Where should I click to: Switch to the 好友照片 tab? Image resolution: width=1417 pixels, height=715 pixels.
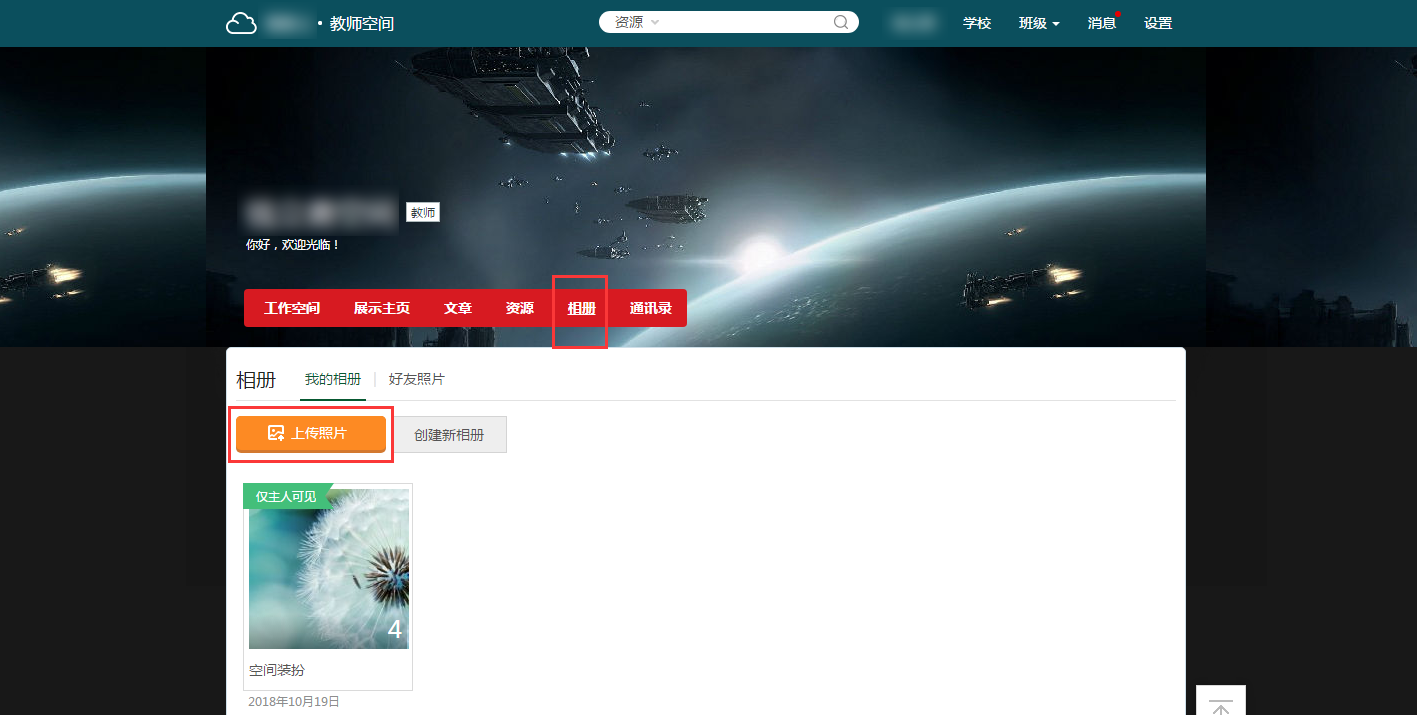point(417,380)
